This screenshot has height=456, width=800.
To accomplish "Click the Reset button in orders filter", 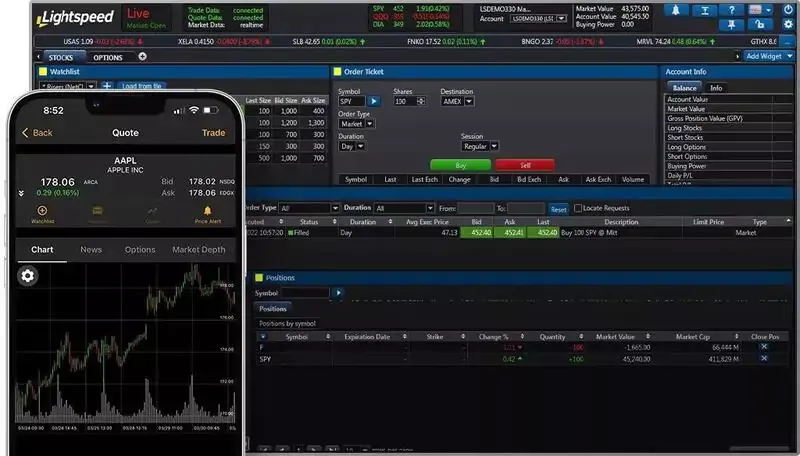I will click(x=558, y=209).
